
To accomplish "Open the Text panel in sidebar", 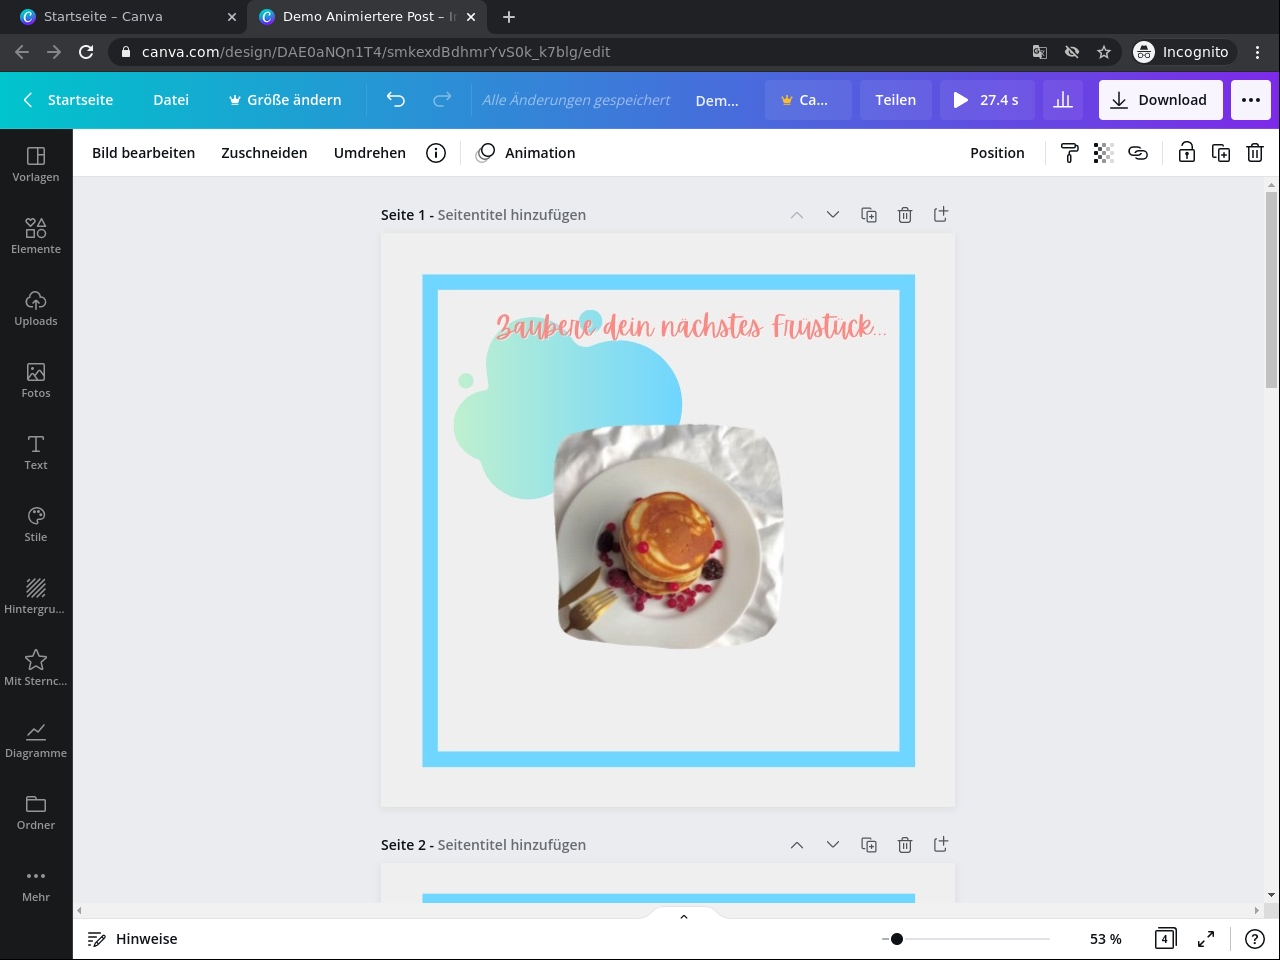I will 36,452.
